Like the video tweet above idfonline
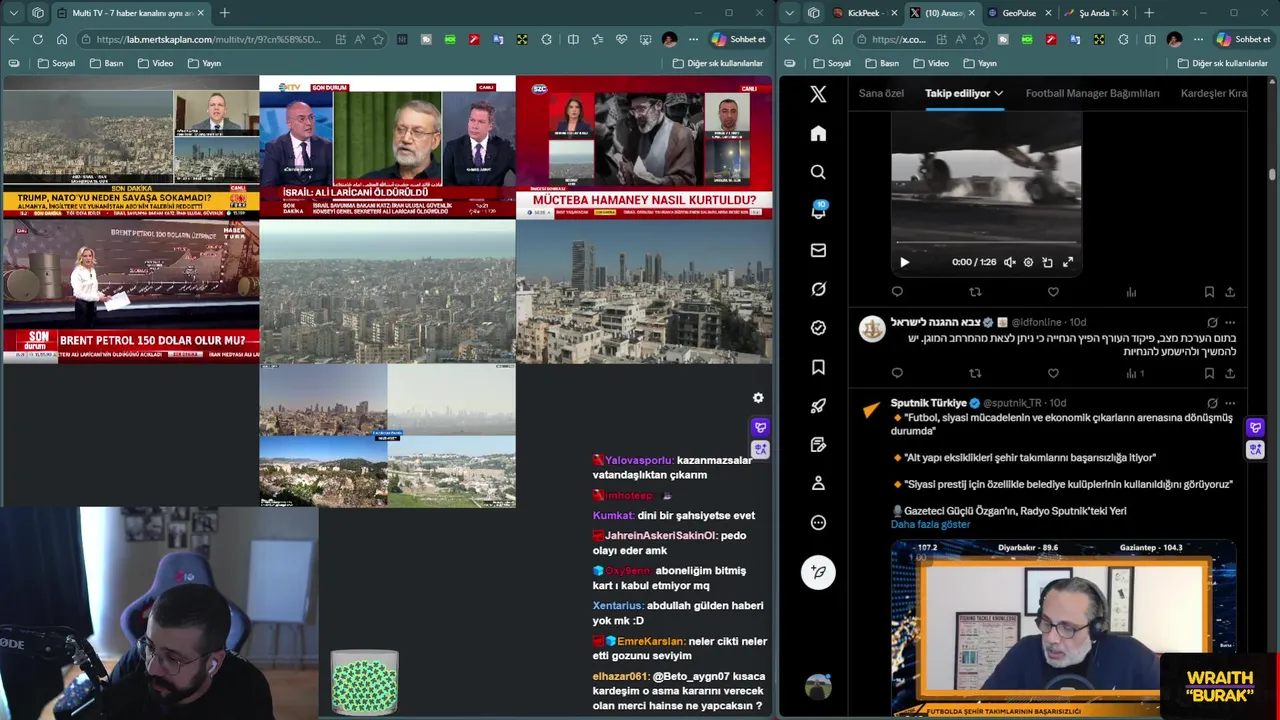1280x720 pixels. pos(1053,292)
